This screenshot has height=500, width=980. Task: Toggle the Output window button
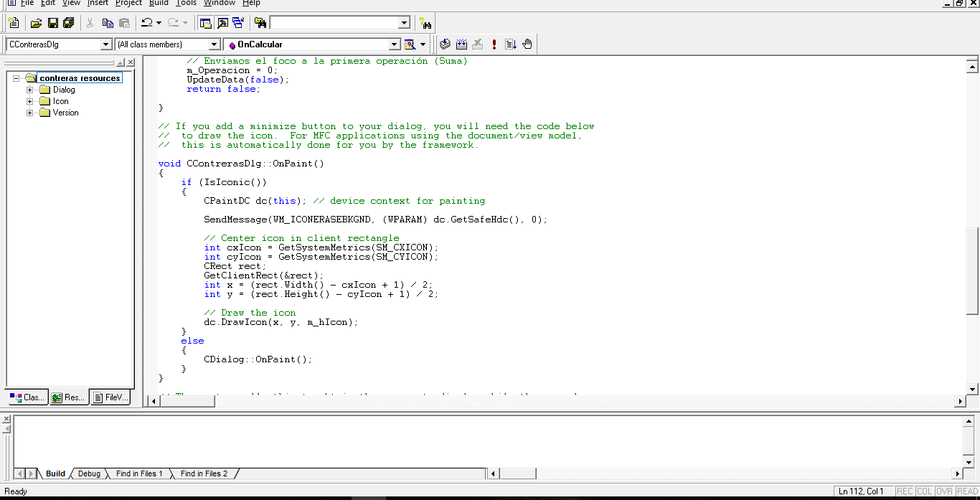(x=222, y=23)
